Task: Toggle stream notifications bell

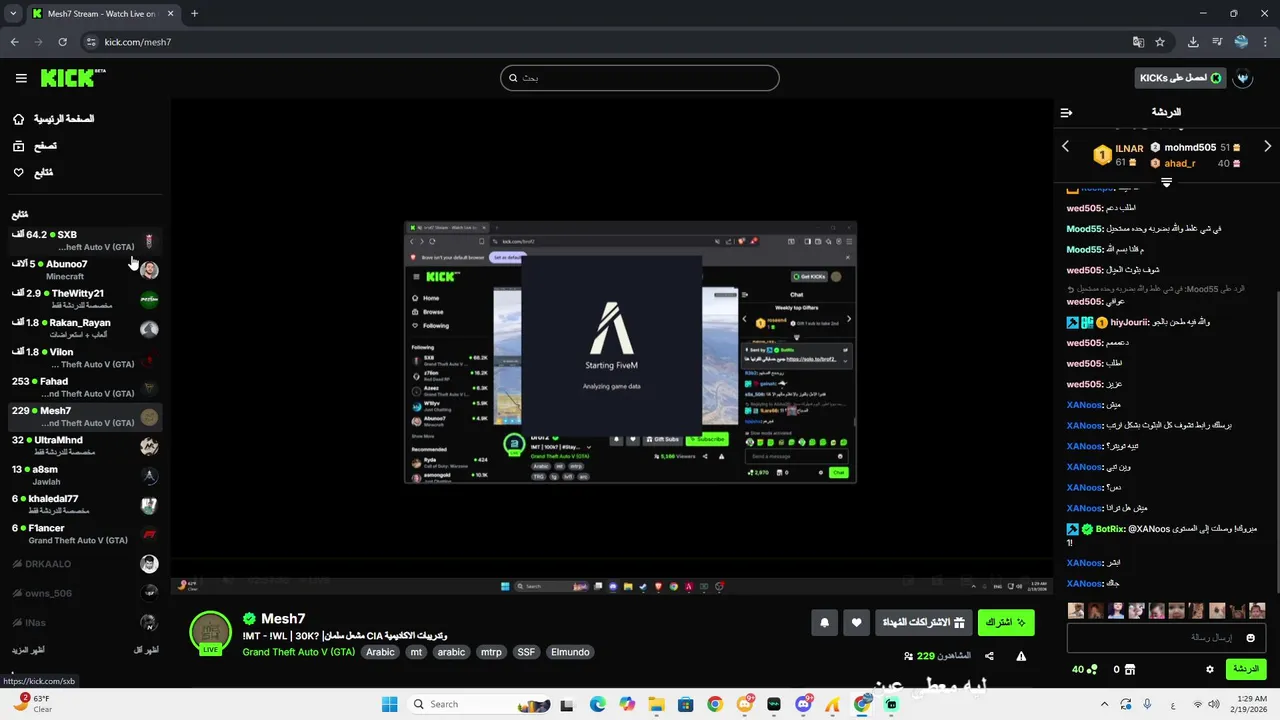Action: point(824,622)
